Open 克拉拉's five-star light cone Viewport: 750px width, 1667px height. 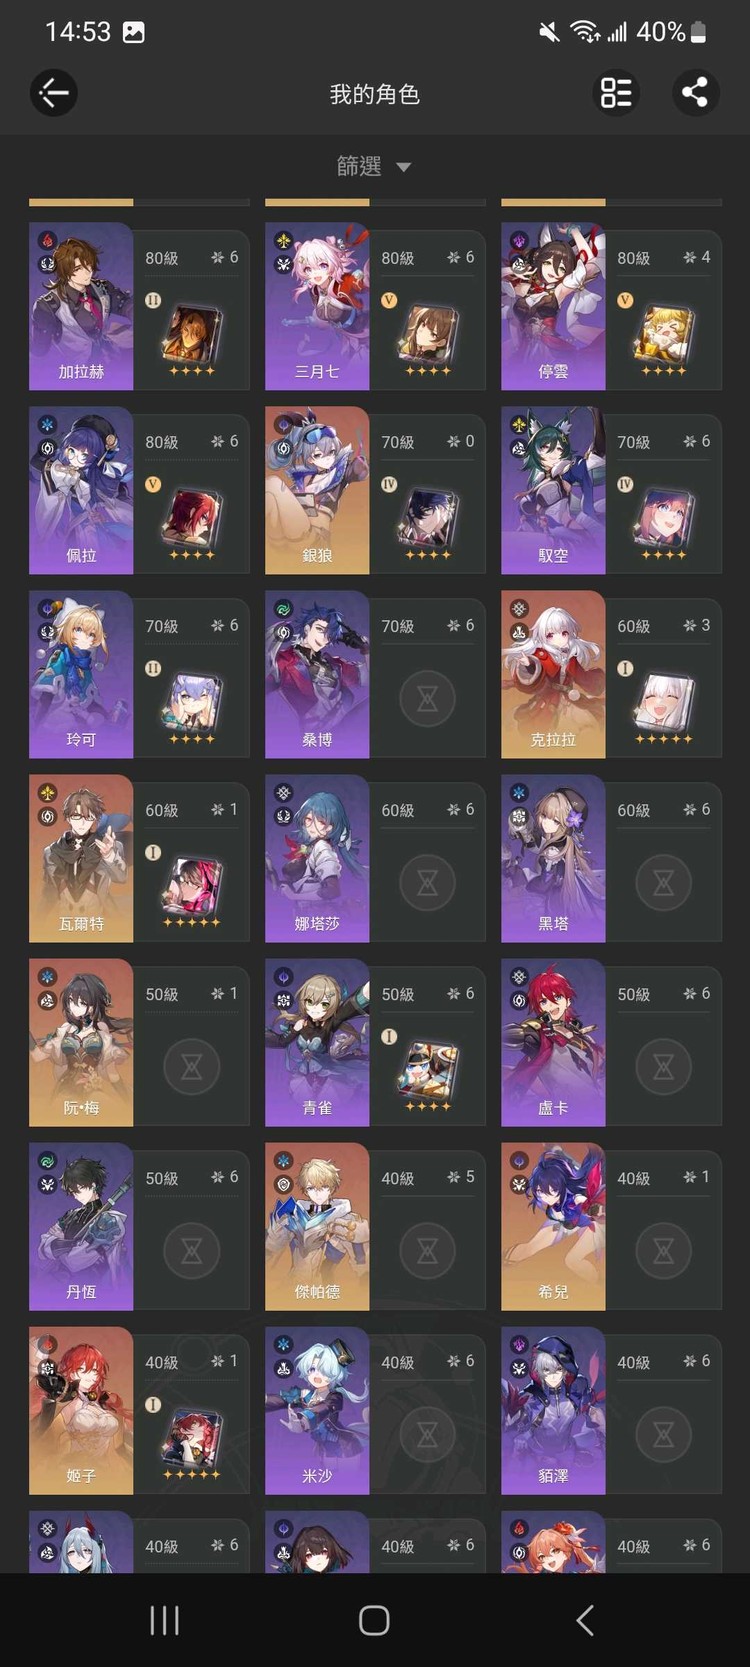click(663, 704)
